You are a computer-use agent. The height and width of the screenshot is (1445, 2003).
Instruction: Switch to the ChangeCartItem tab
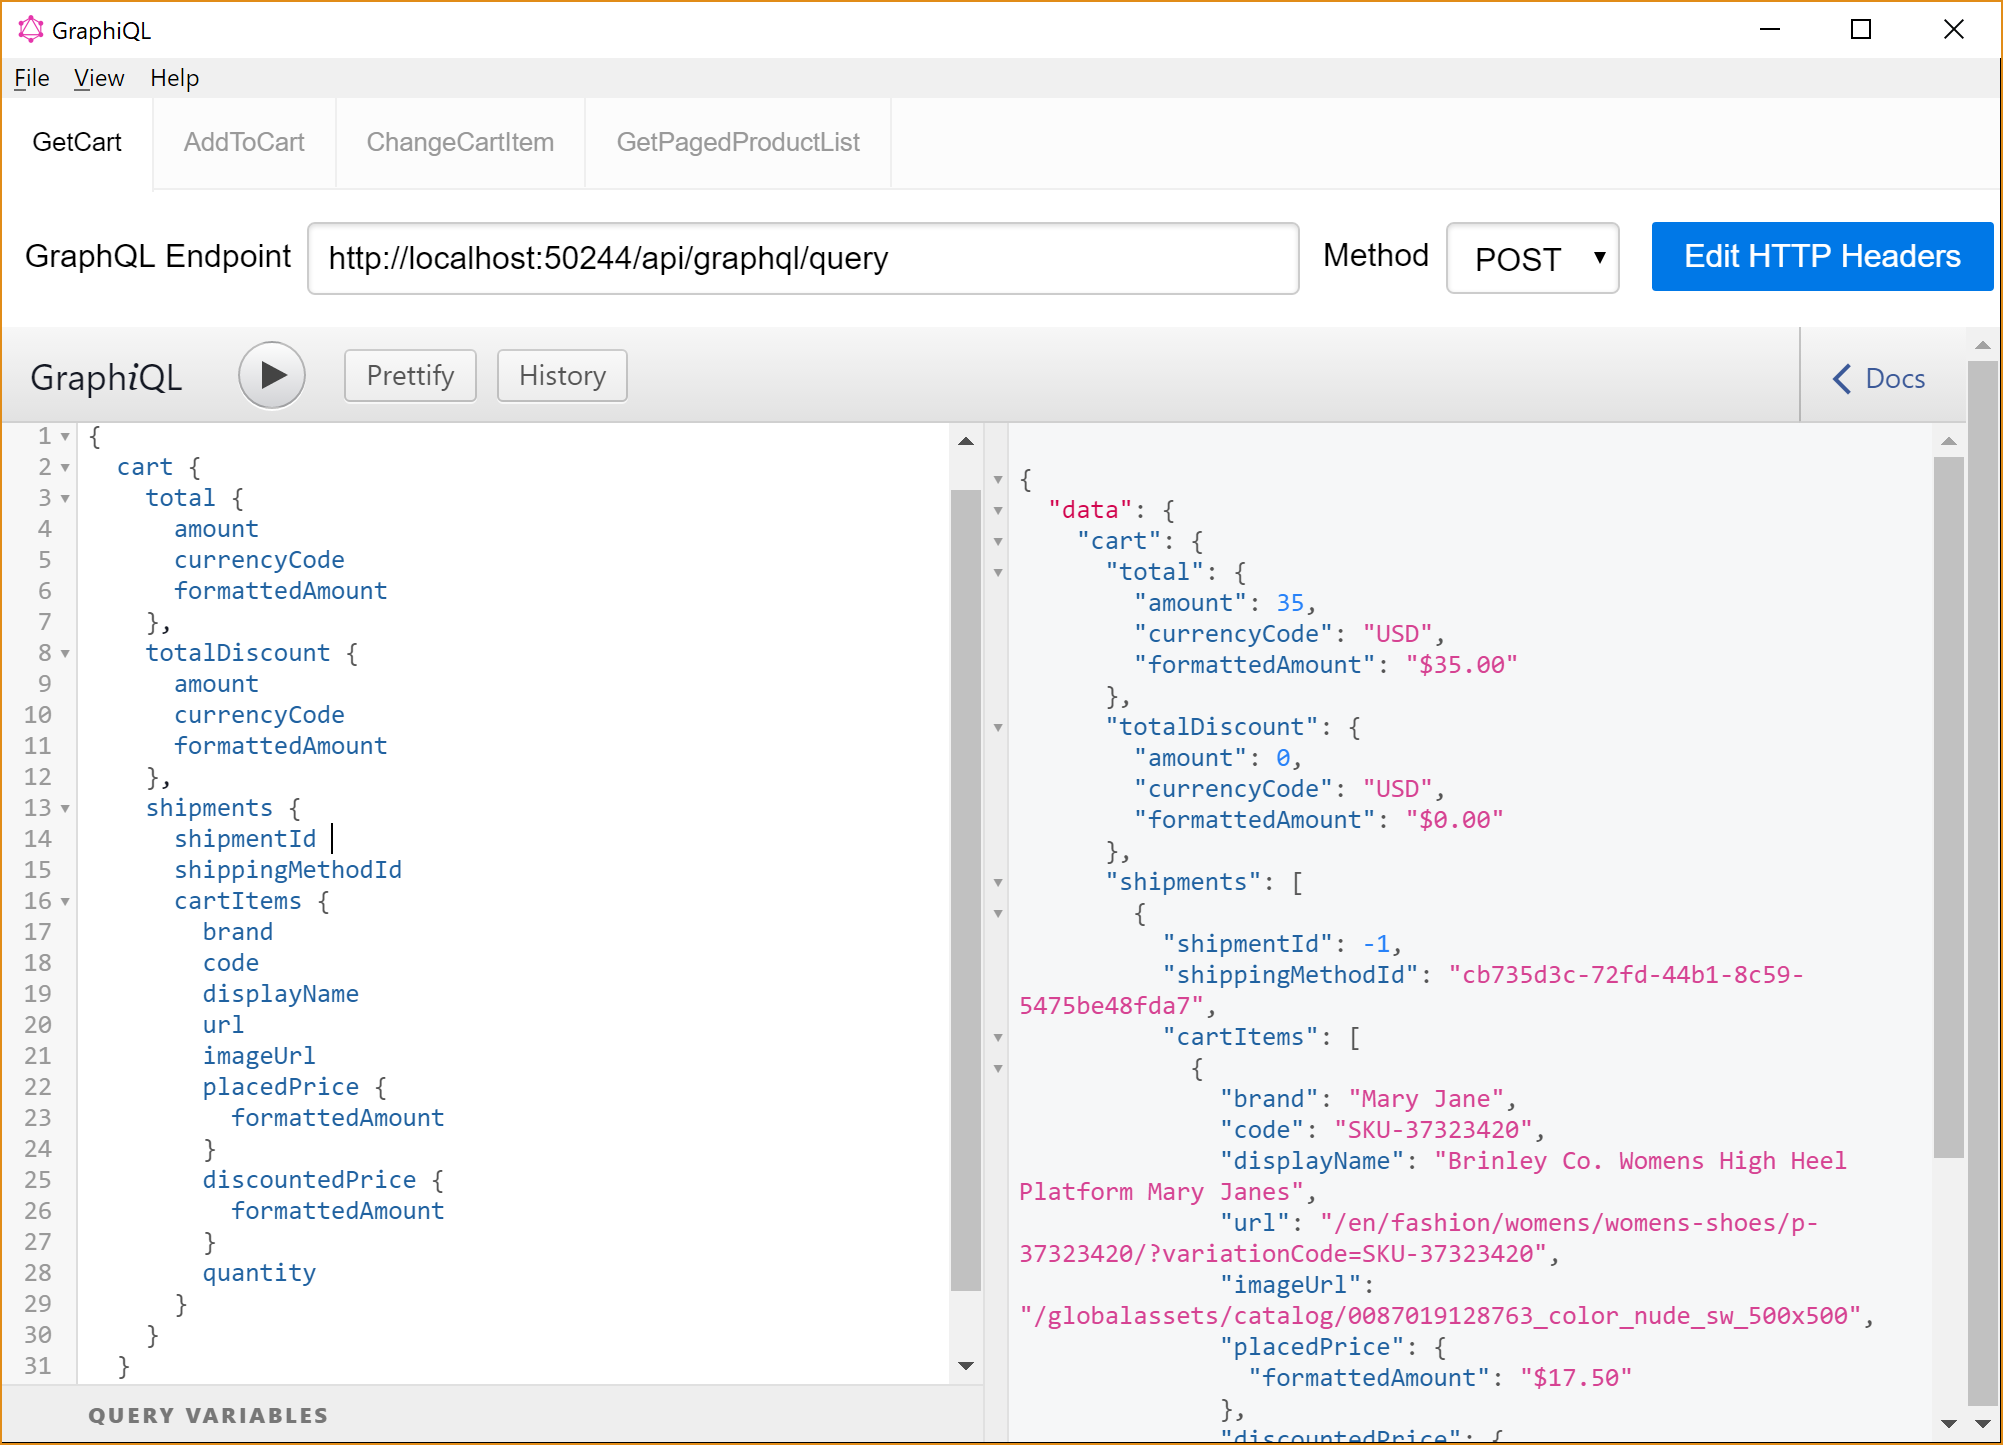(460, 142)
